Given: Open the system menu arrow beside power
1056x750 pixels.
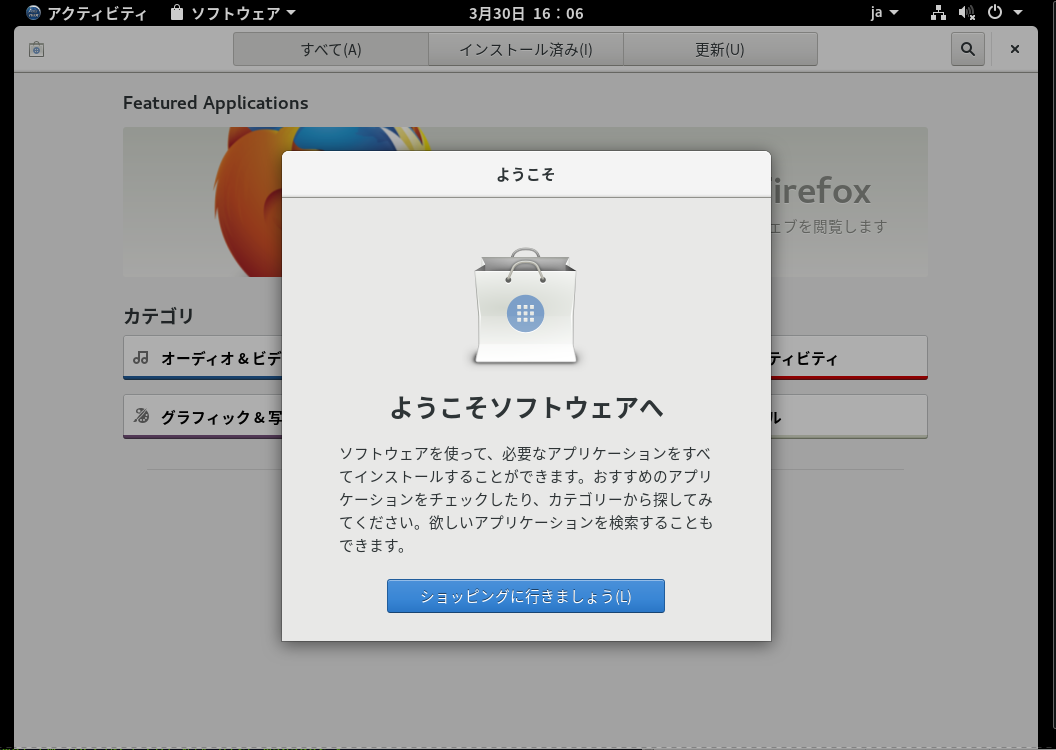Looking at the screenshot, I should click(1019, 13).
